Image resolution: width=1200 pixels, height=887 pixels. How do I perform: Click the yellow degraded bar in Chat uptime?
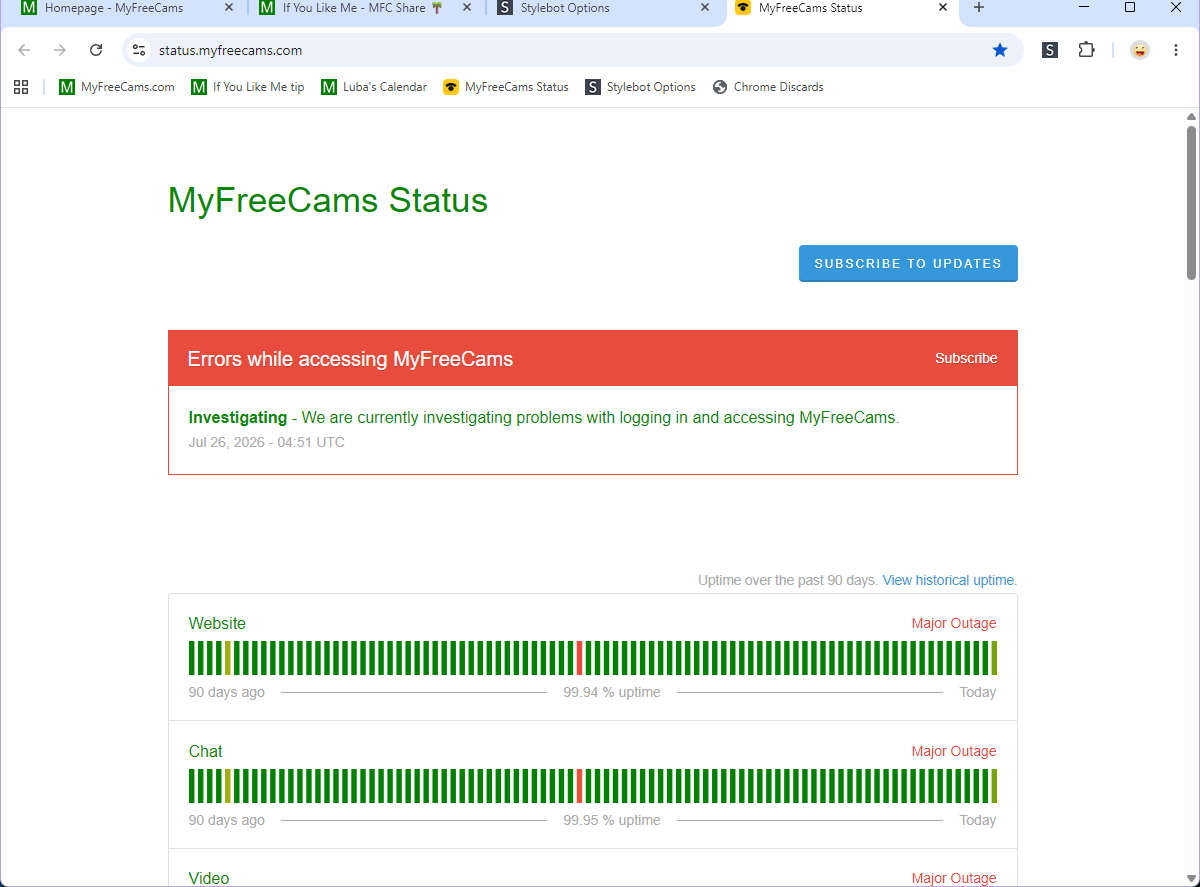click(x=228, y=786)
